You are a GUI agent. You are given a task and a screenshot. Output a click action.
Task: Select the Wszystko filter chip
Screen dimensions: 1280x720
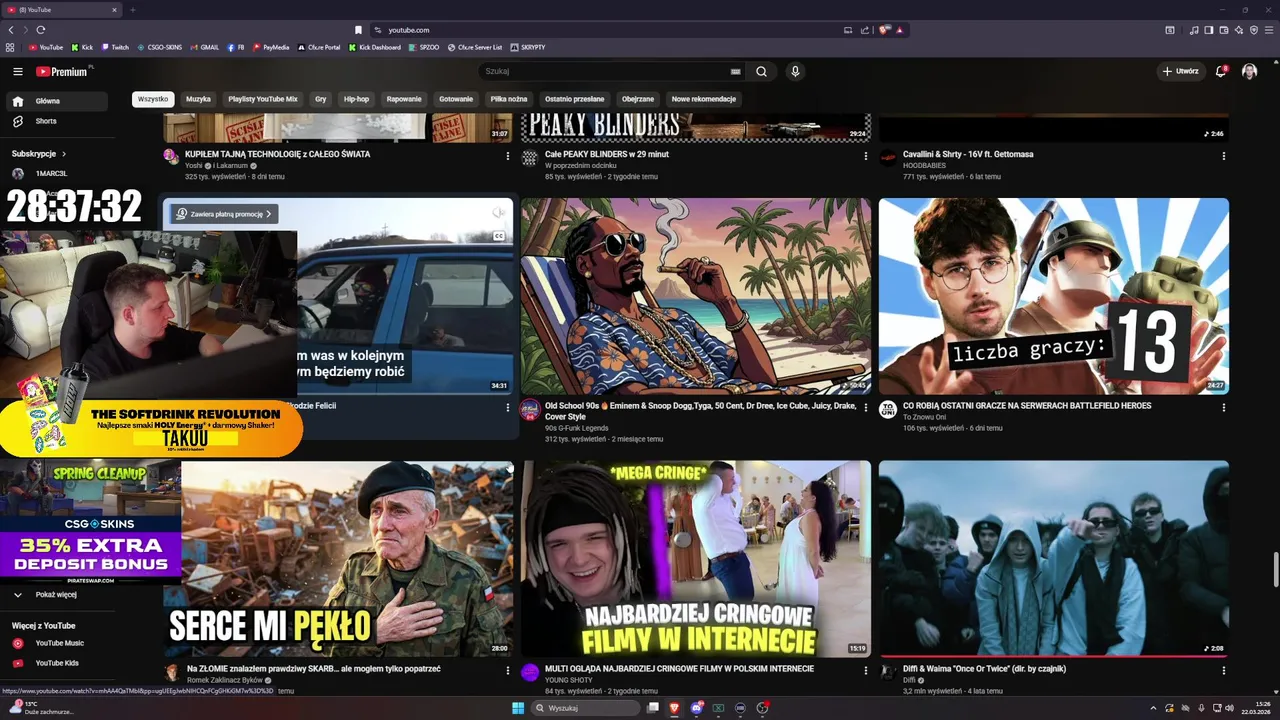(x=153, y=99)
